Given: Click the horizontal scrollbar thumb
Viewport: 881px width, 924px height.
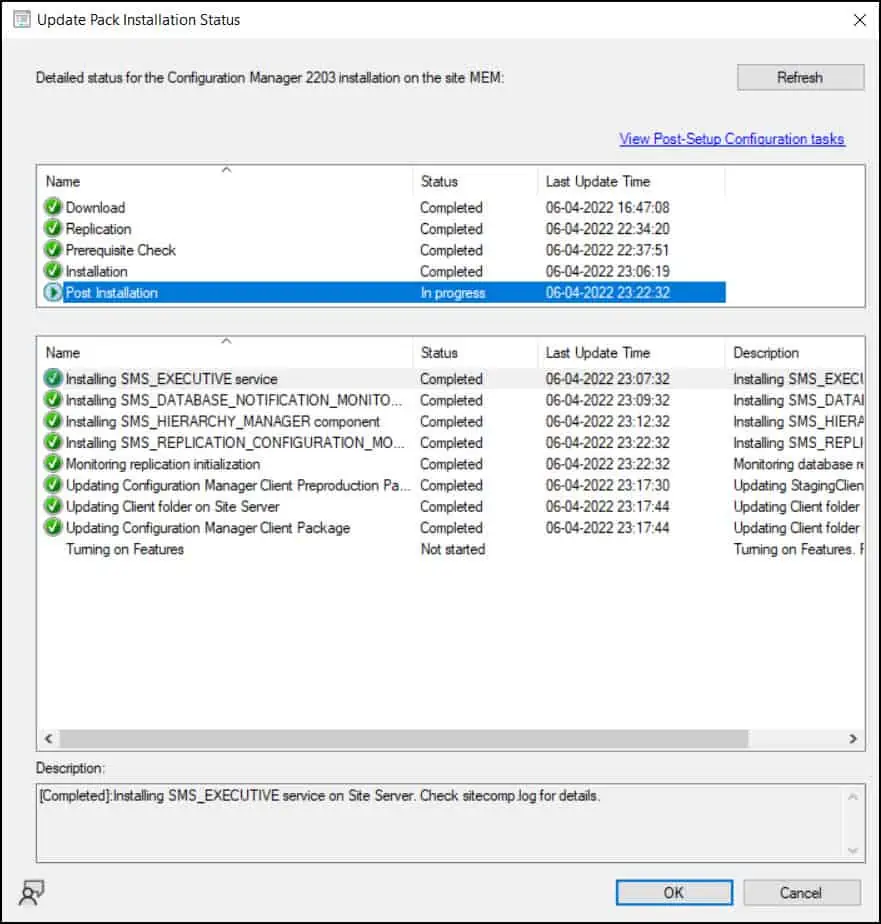Looking at the screenshot, I should click(404, 738).
